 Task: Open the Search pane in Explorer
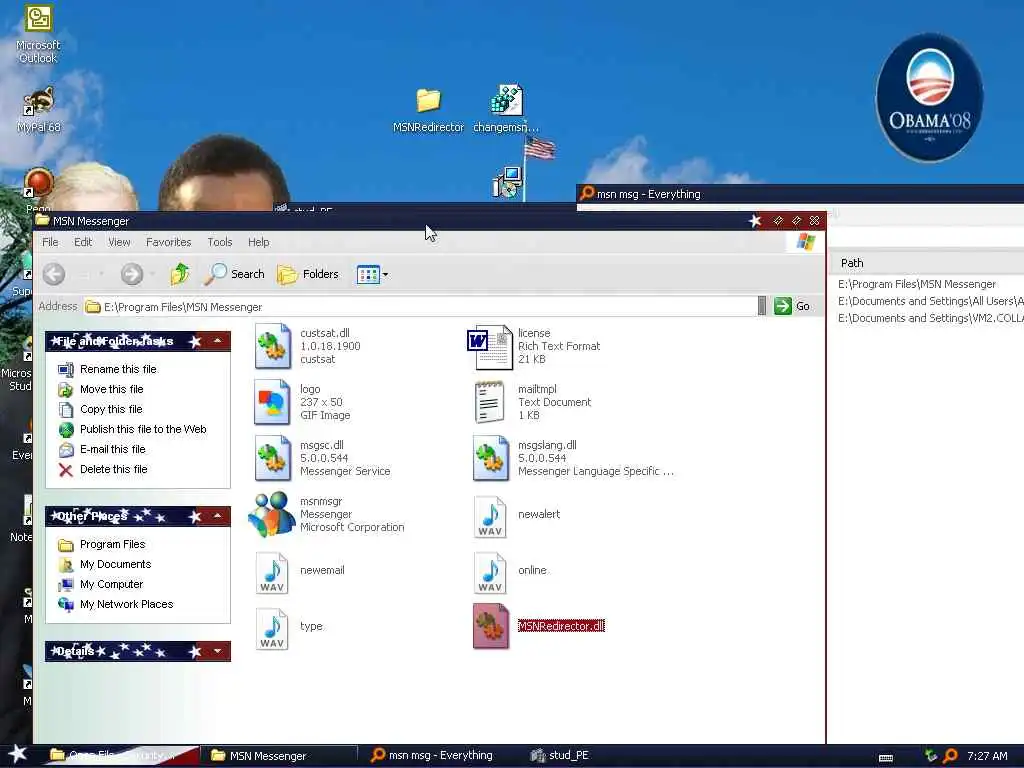click(x=234, y=274)
